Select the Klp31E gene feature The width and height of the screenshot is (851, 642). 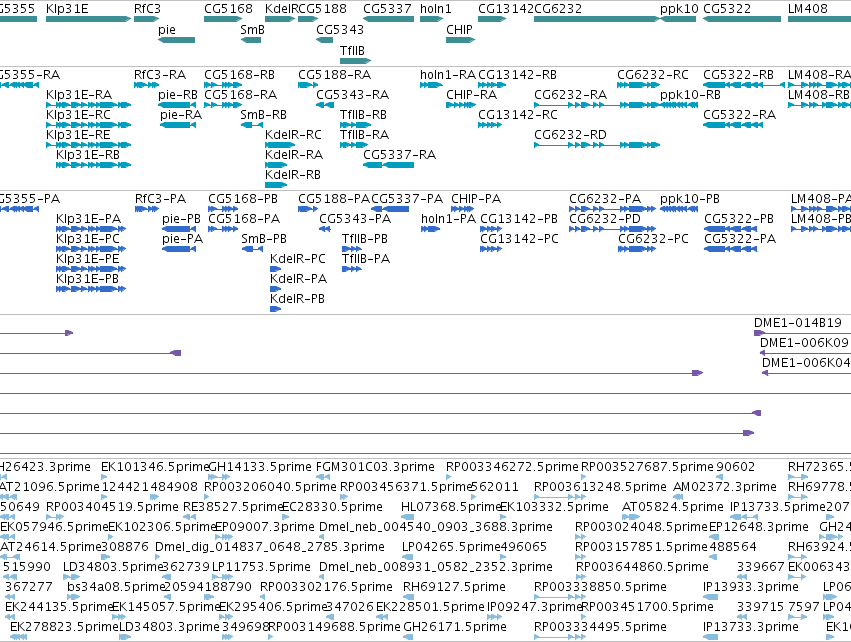click(88, 19)
